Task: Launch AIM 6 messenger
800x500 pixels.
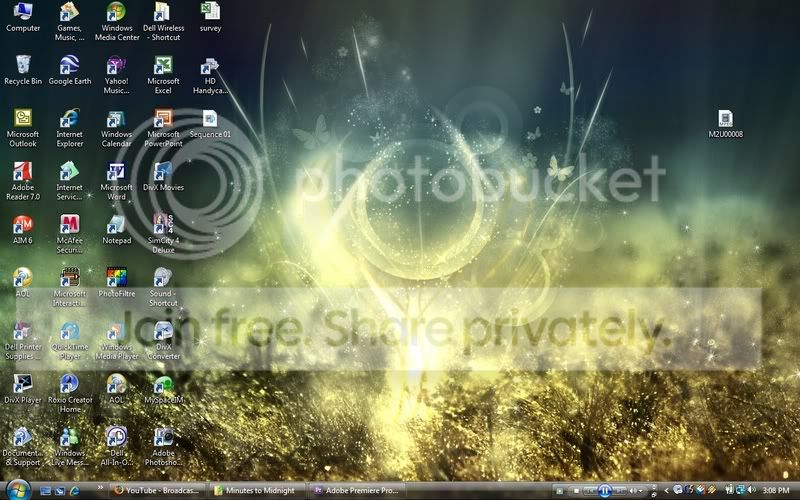Action: [x=23, y=230]
